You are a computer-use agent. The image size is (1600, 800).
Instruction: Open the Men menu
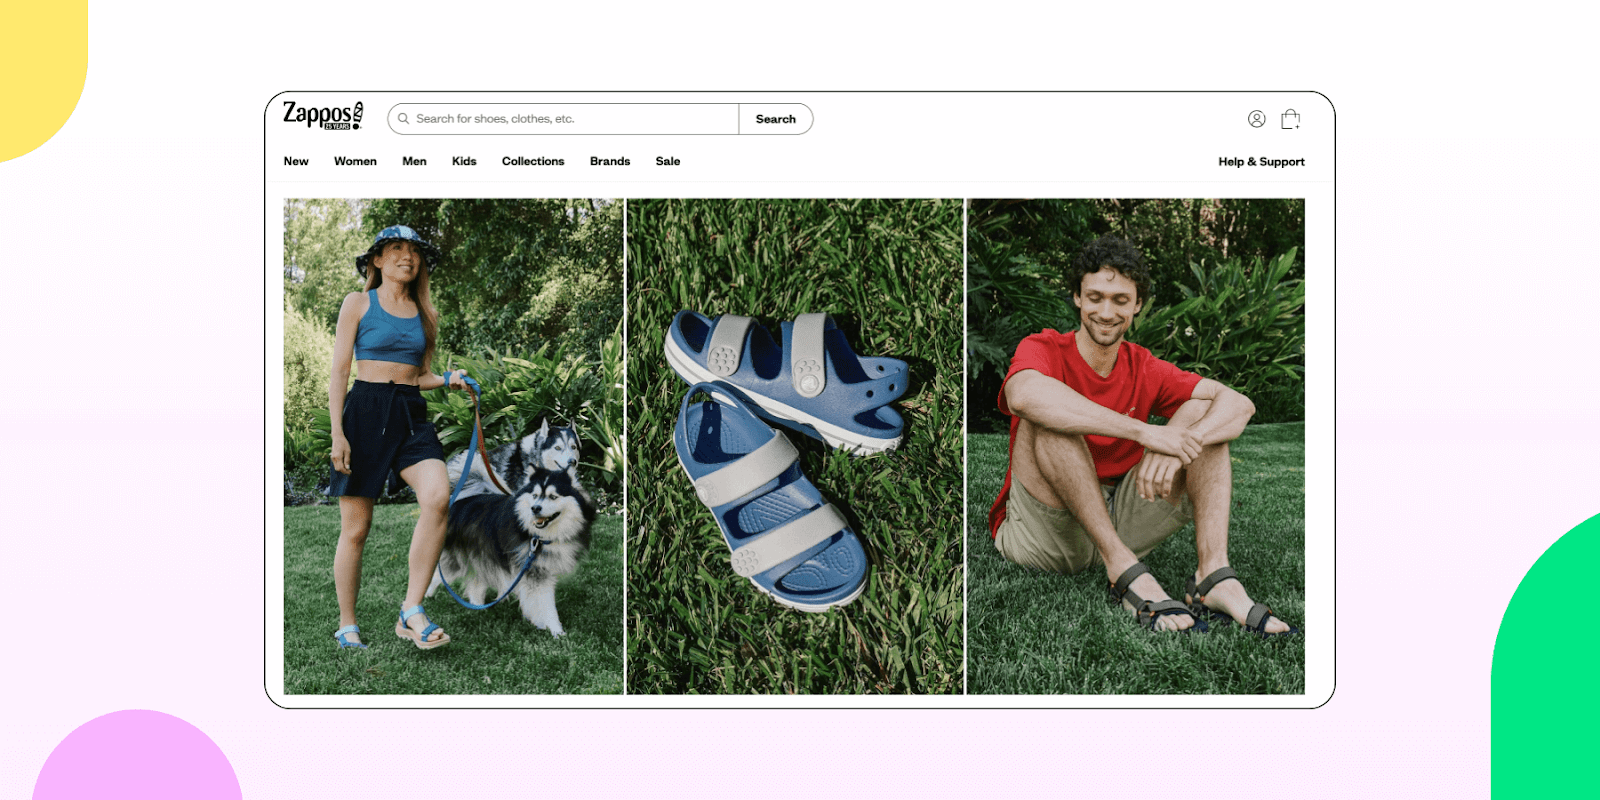pyautogui.click(x=414, y=161)
